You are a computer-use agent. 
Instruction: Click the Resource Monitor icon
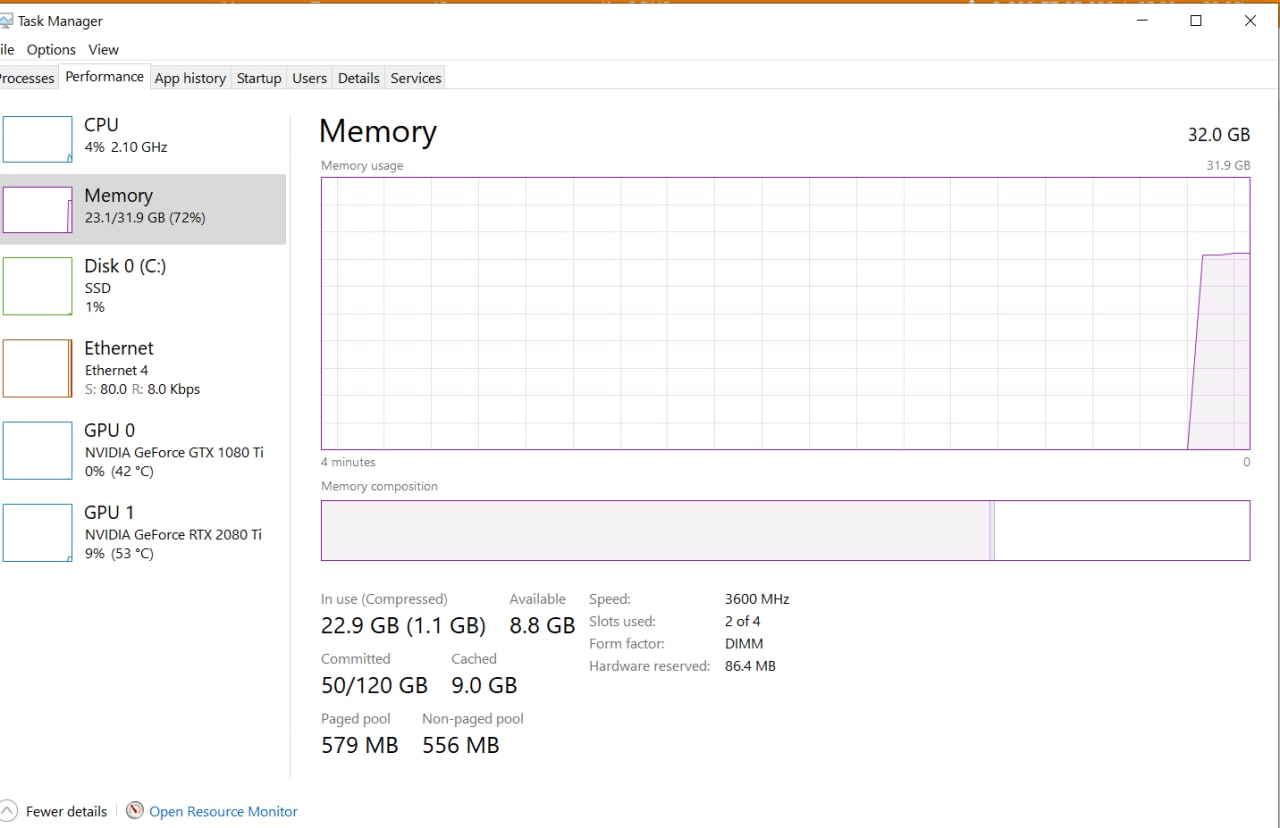pyautogui.click(x=135, y=811)
